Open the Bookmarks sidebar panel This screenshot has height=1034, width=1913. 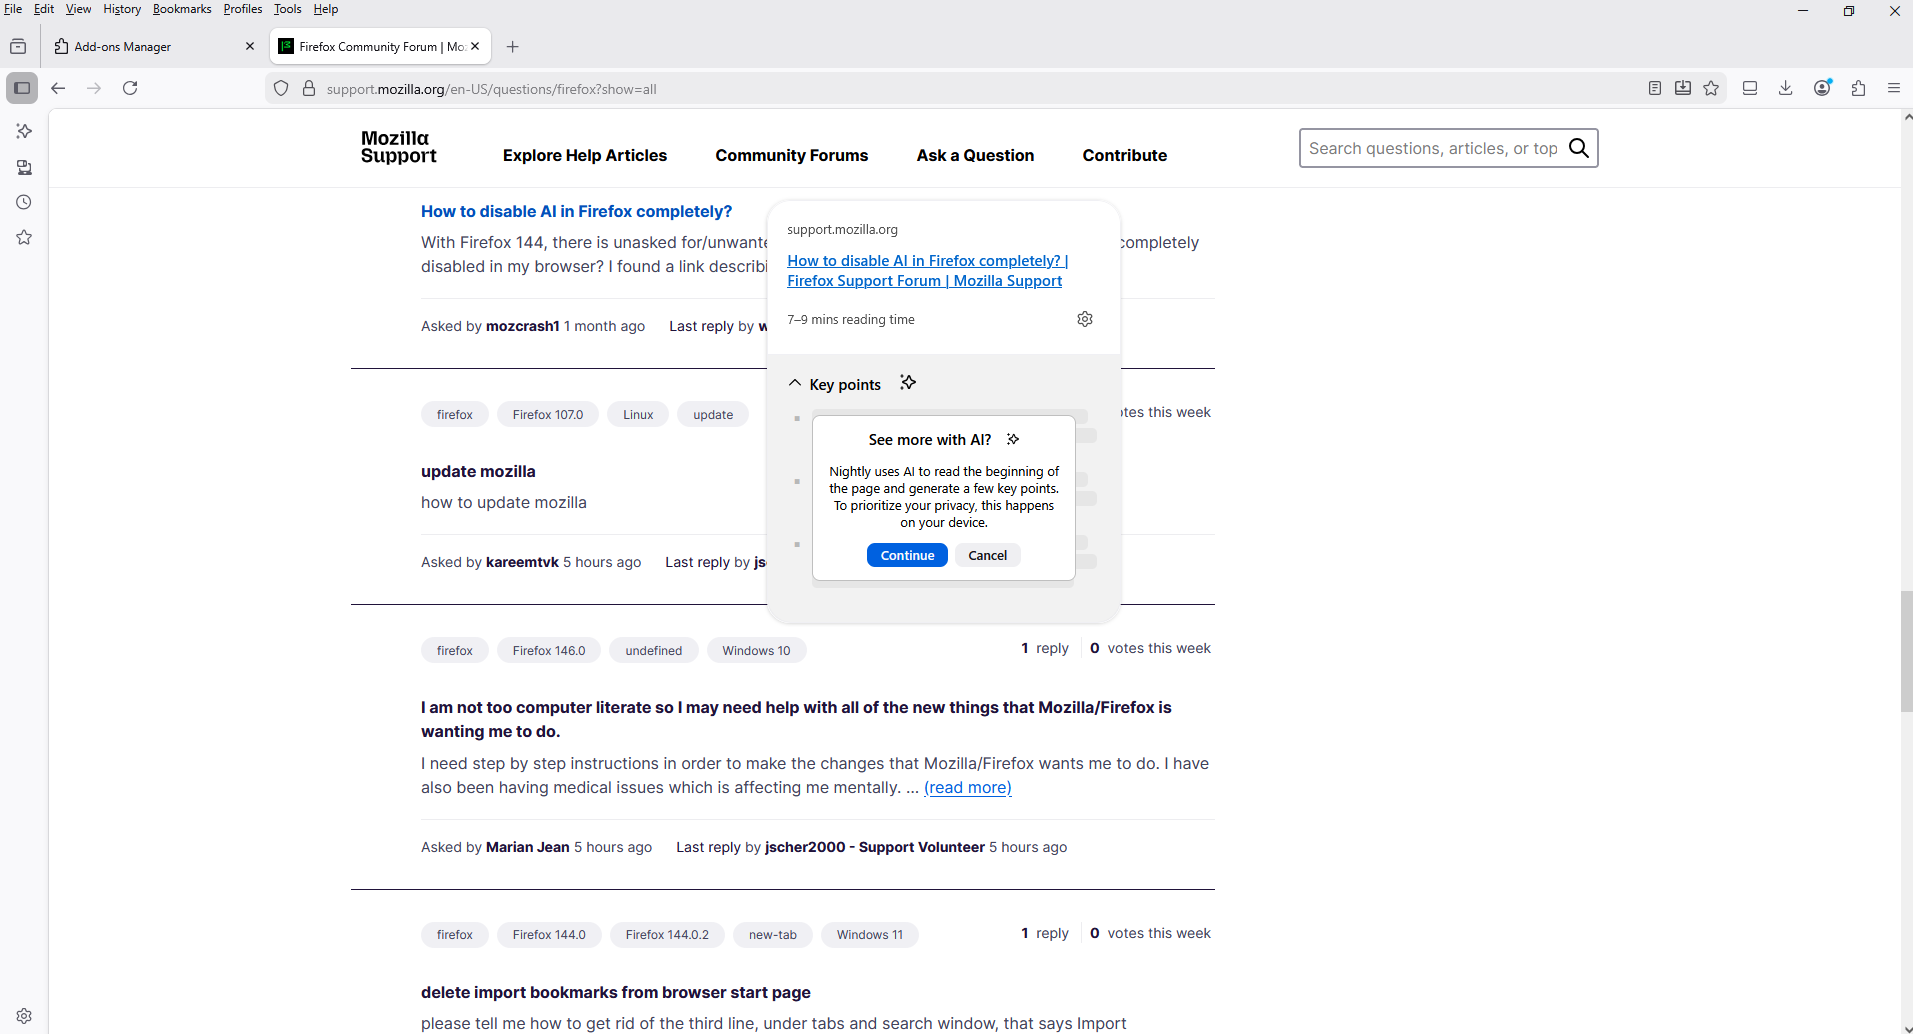coord(24,238)
